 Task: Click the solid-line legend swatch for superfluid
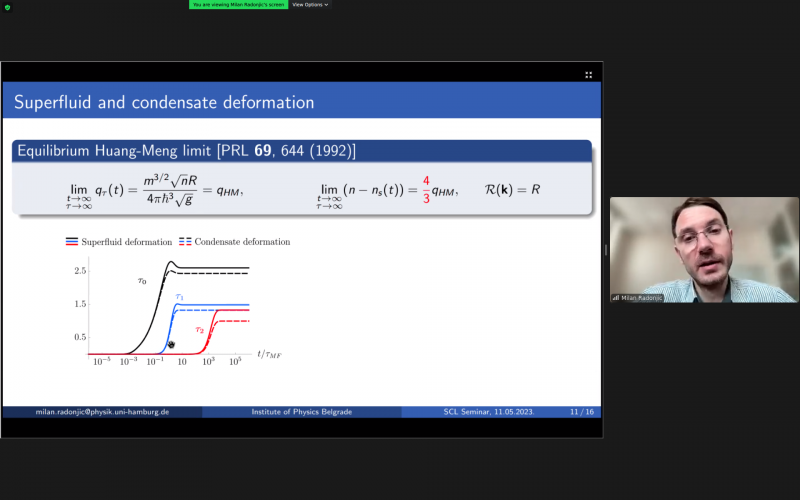[x=72, y=242]
